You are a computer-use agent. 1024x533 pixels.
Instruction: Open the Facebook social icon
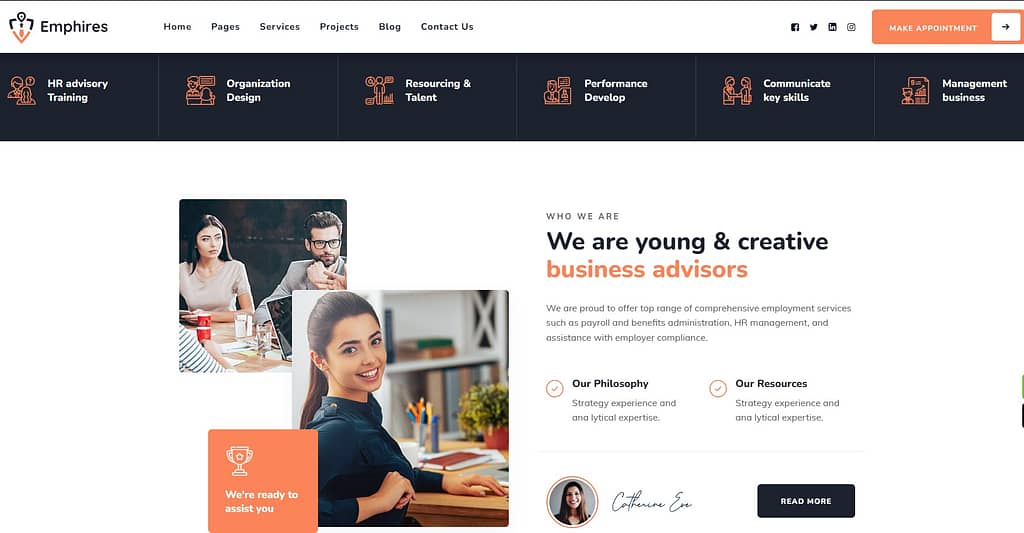coord(795,27)
